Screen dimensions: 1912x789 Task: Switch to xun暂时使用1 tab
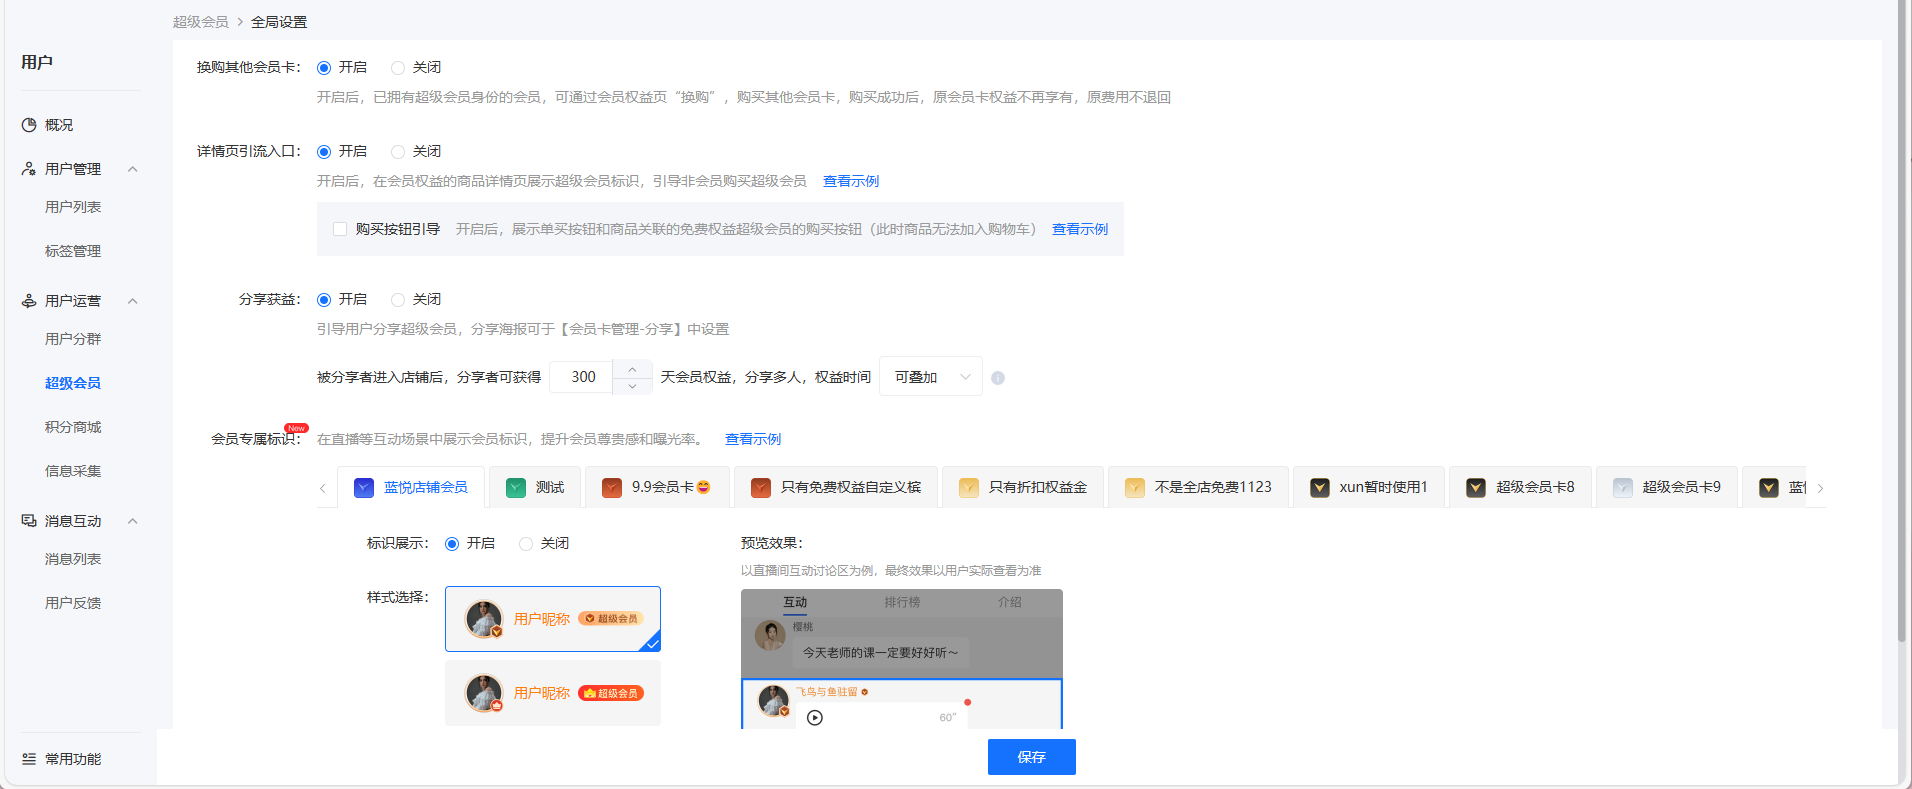[x=1369, y=487]
